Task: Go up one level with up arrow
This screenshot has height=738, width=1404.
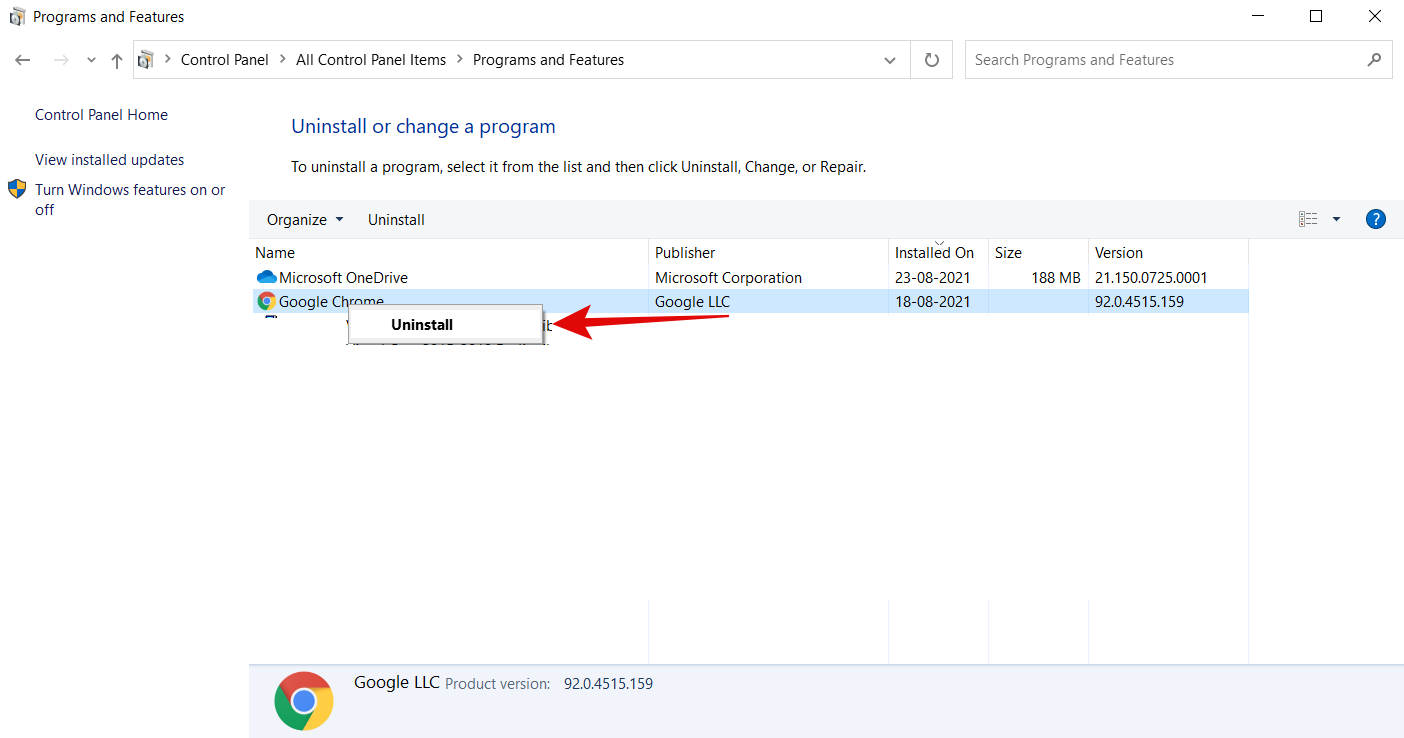Action: (117, 60)
